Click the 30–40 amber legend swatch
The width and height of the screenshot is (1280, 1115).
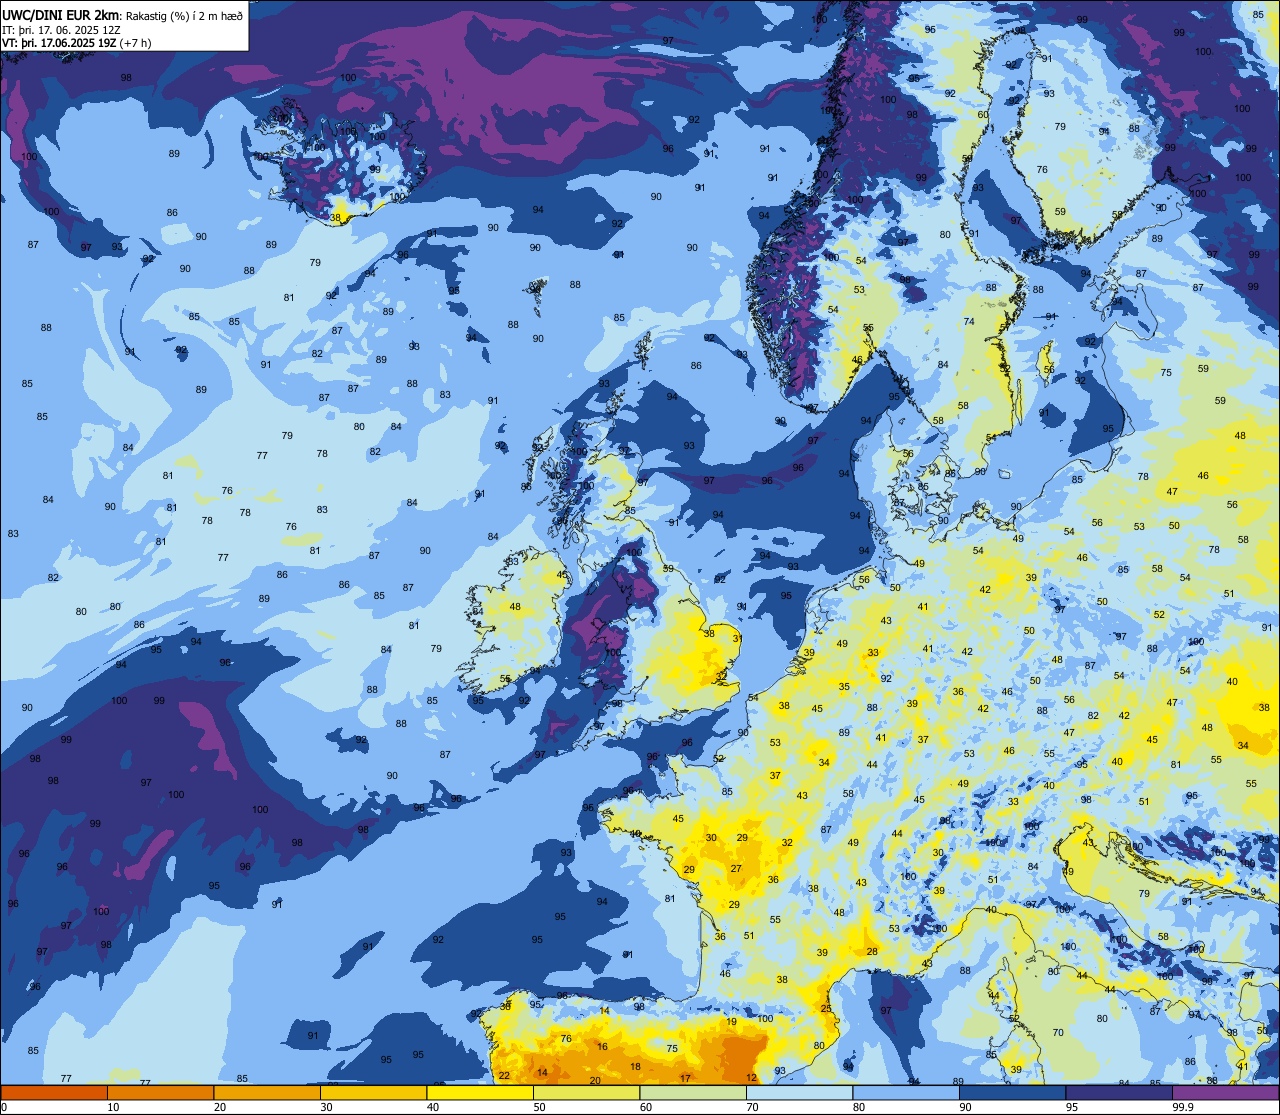373,1092
